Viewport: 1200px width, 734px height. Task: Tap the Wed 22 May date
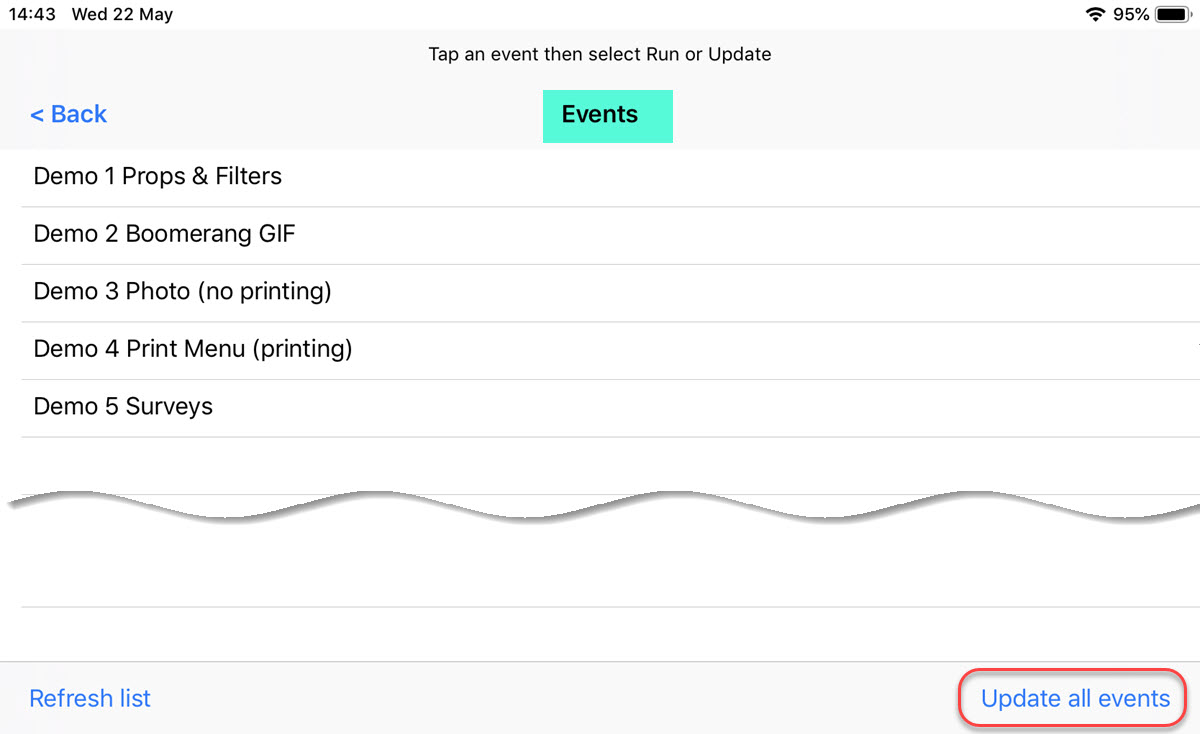coord(122,14)
